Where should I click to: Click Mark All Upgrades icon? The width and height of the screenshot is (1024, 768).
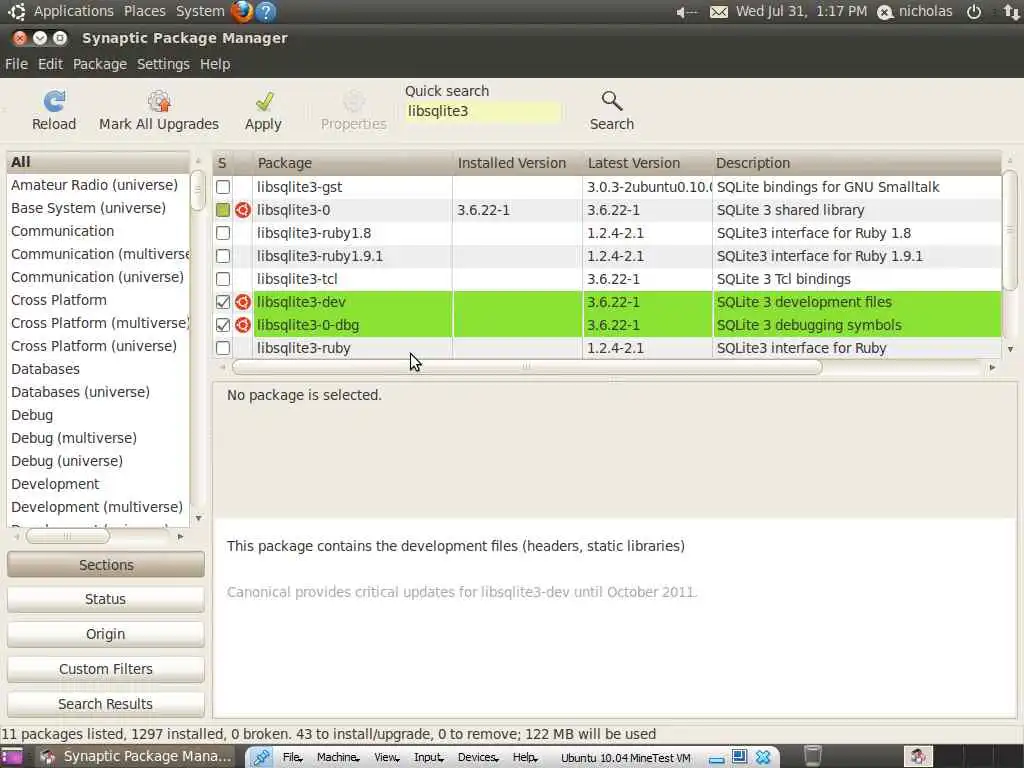pyautogui.click(x=159, y=101)
